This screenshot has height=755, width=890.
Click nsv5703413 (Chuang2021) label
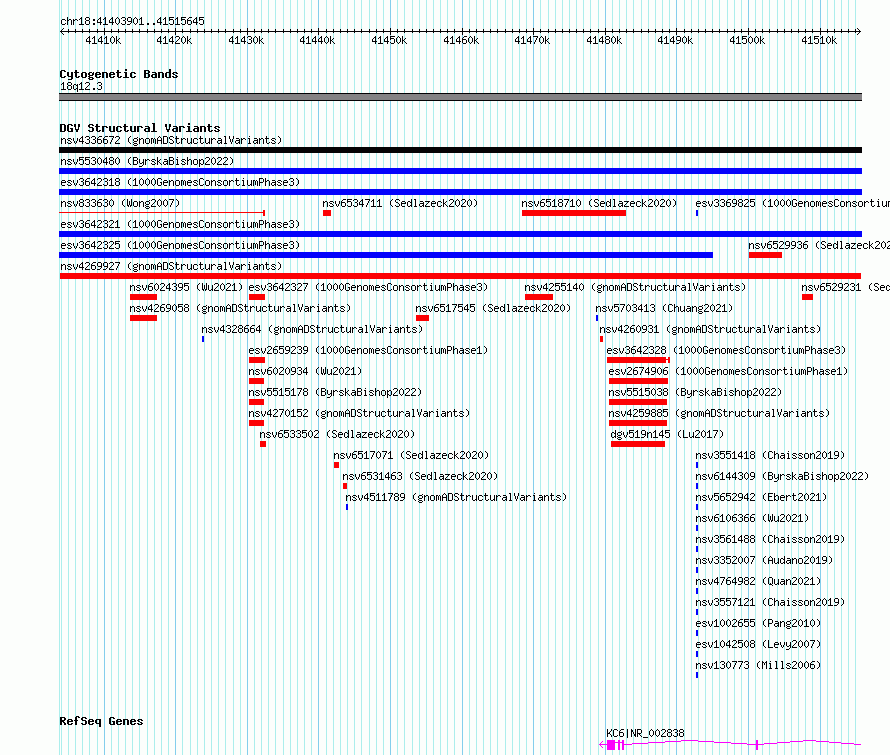pyautogui.click(x=664, y=308)
